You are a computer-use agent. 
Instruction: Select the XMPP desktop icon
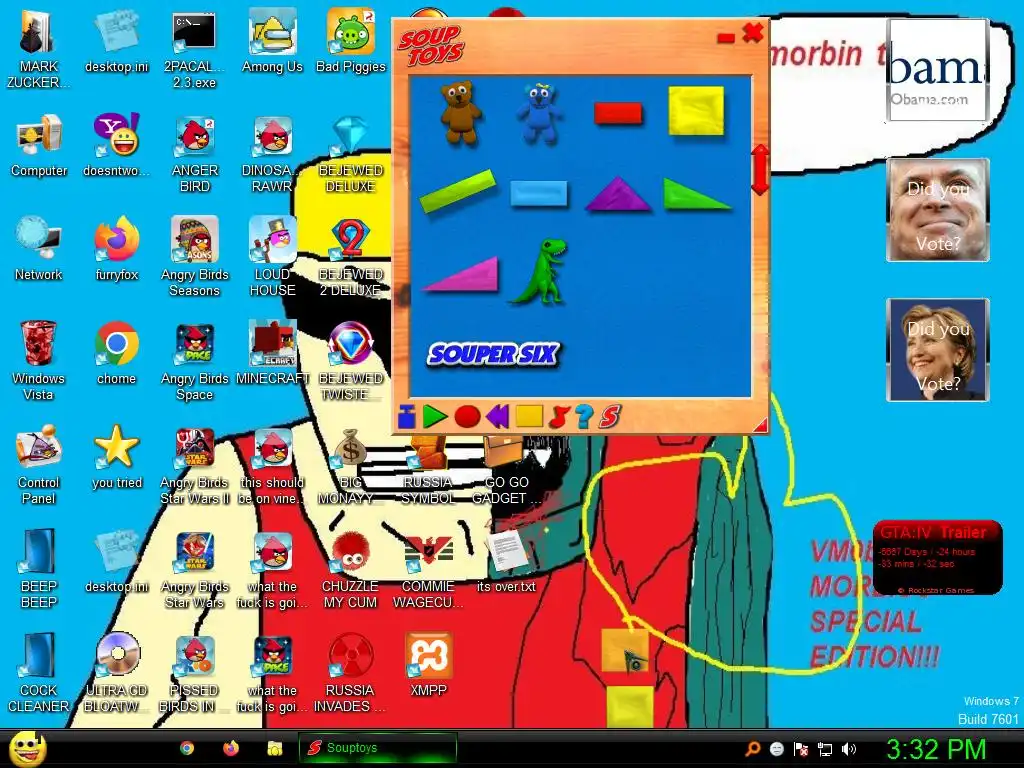(428, 664)
